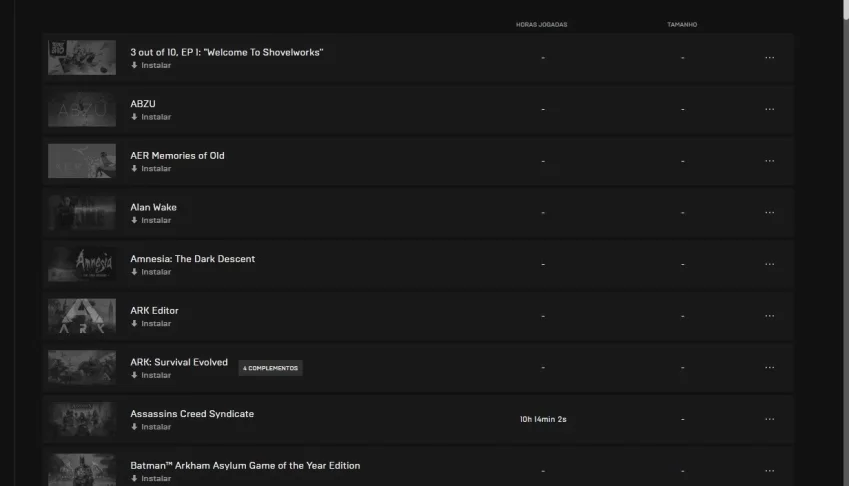Select the Alan Wake thumbnail

pyautogui.click(x=82, y=213)
